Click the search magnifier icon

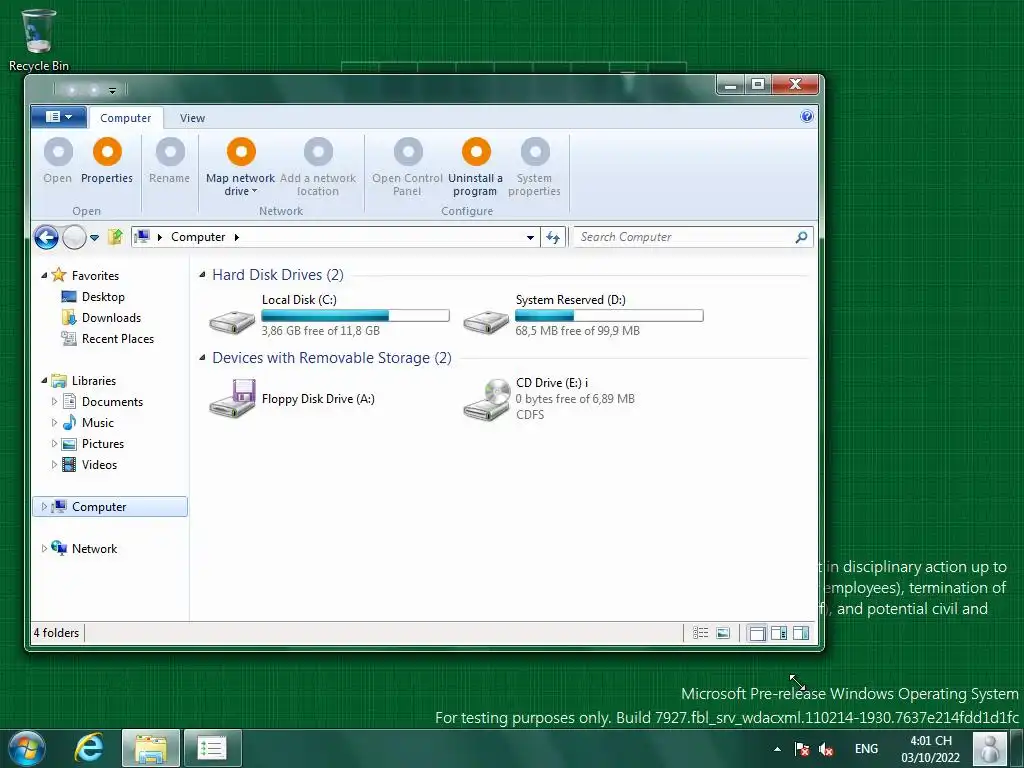(801, 237)
